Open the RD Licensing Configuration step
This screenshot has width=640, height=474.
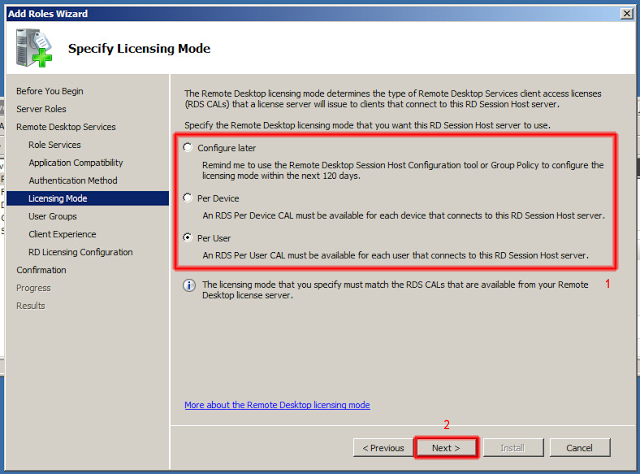pyautogui.click(x=80, y=252)
